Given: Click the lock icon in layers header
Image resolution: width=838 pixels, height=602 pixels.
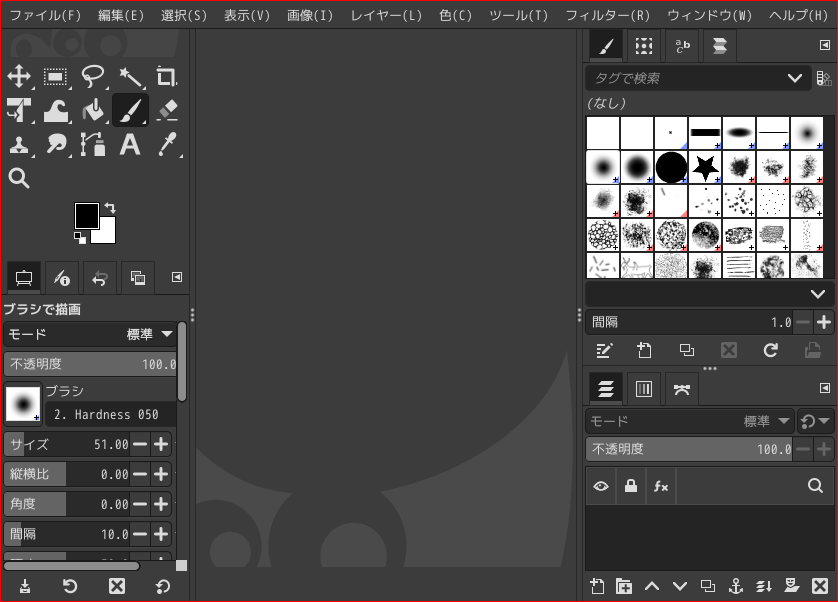Looking at the screenshot, I should (x=631, y=486).
